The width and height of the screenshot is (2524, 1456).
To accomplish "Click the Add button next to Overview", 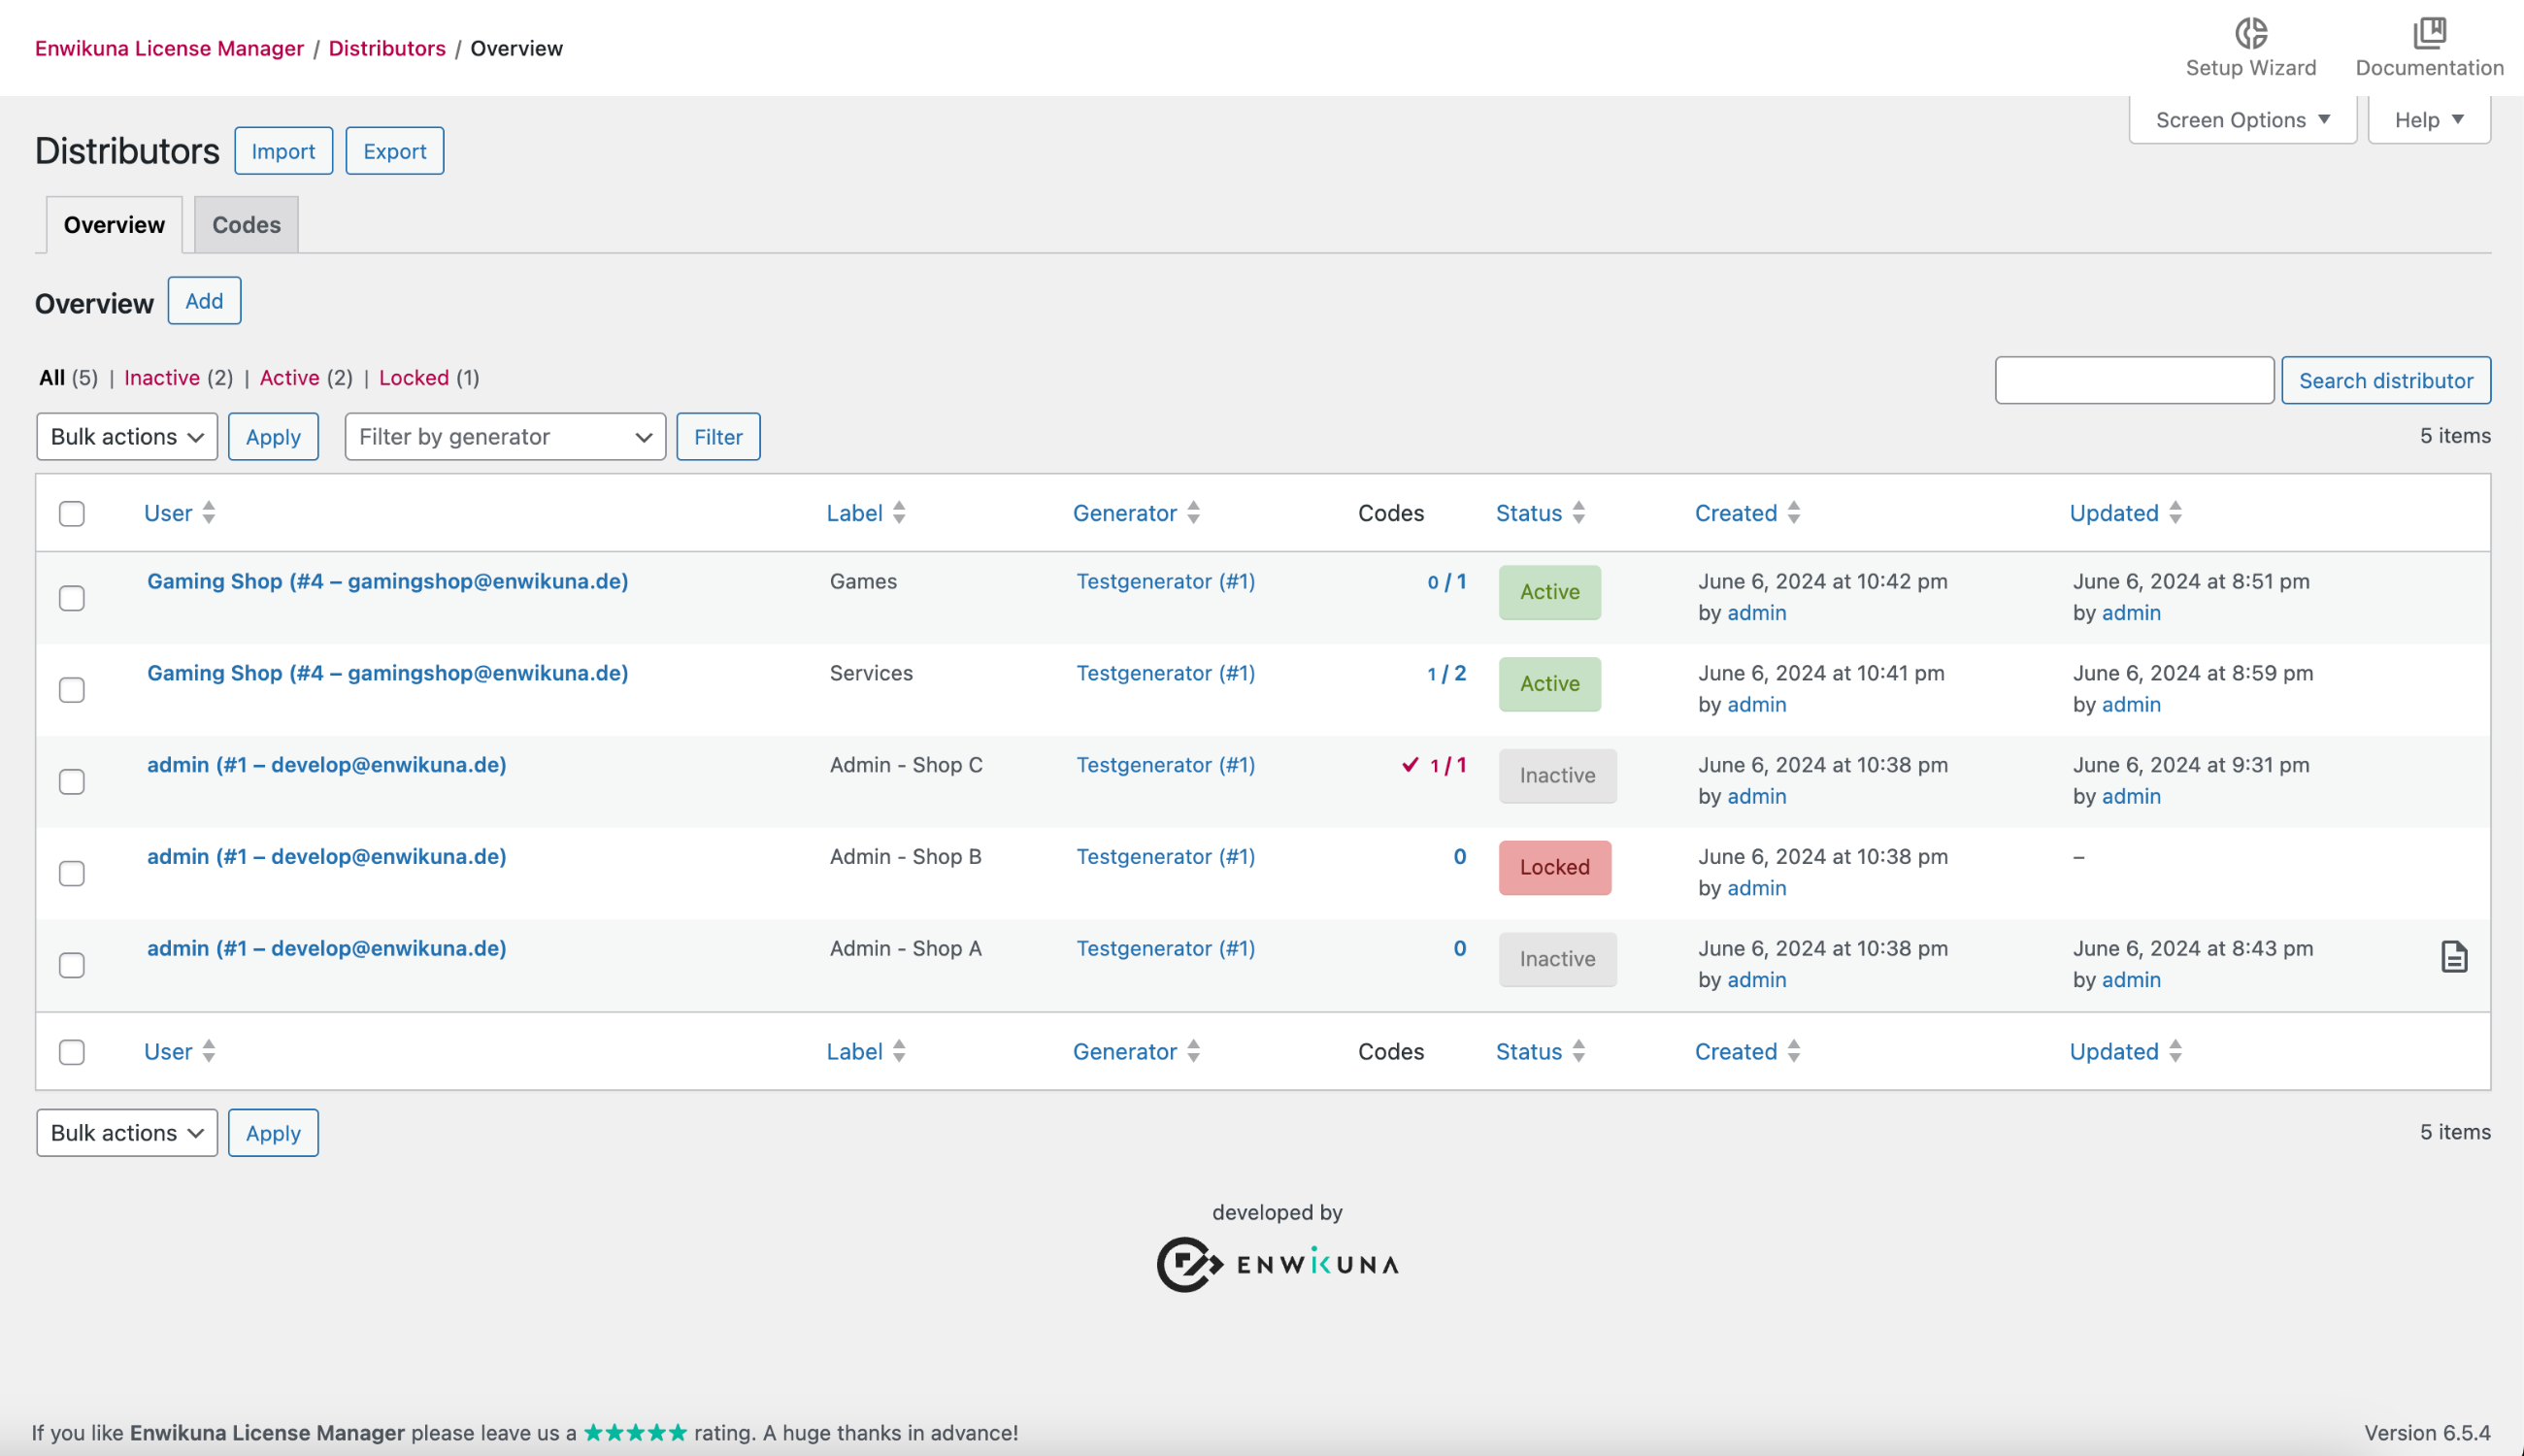I will click(x=204, y=301).
